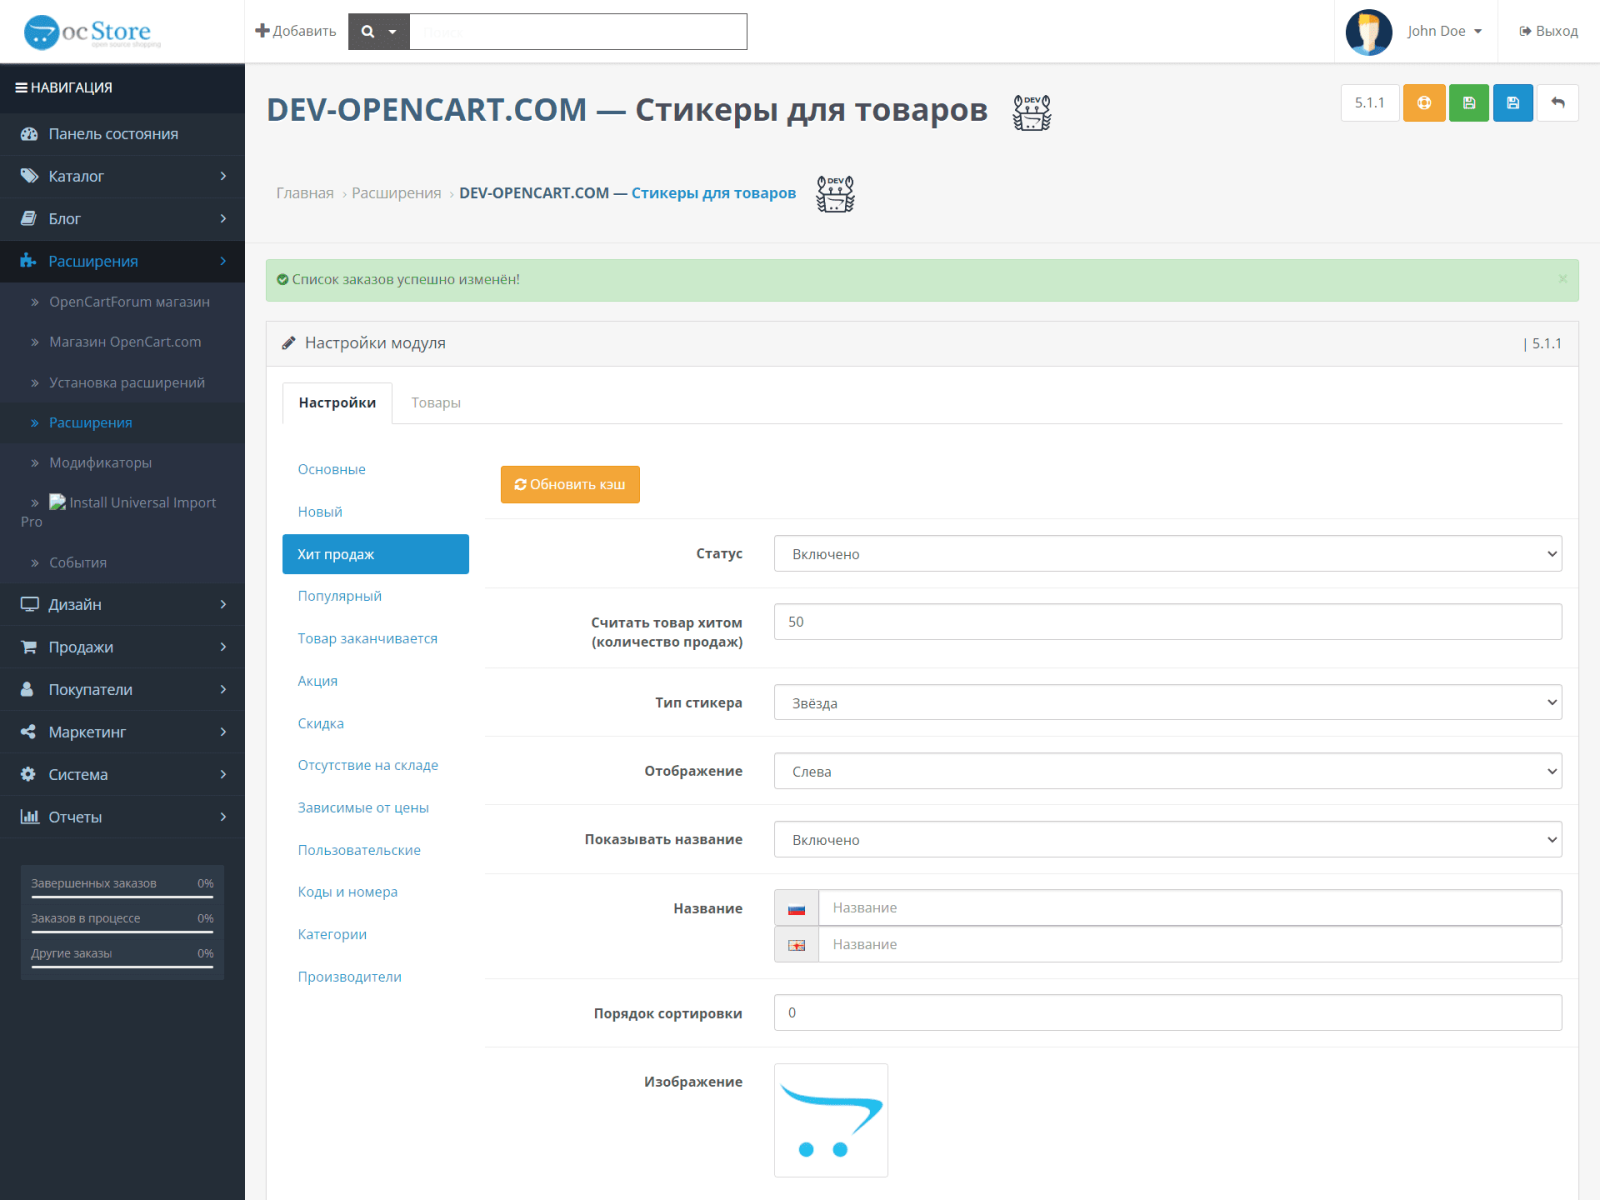This screenshot has height=1200, width=1600.
Task: Click the Главная breadcrumb link
Action: click(x=305, y=193)
